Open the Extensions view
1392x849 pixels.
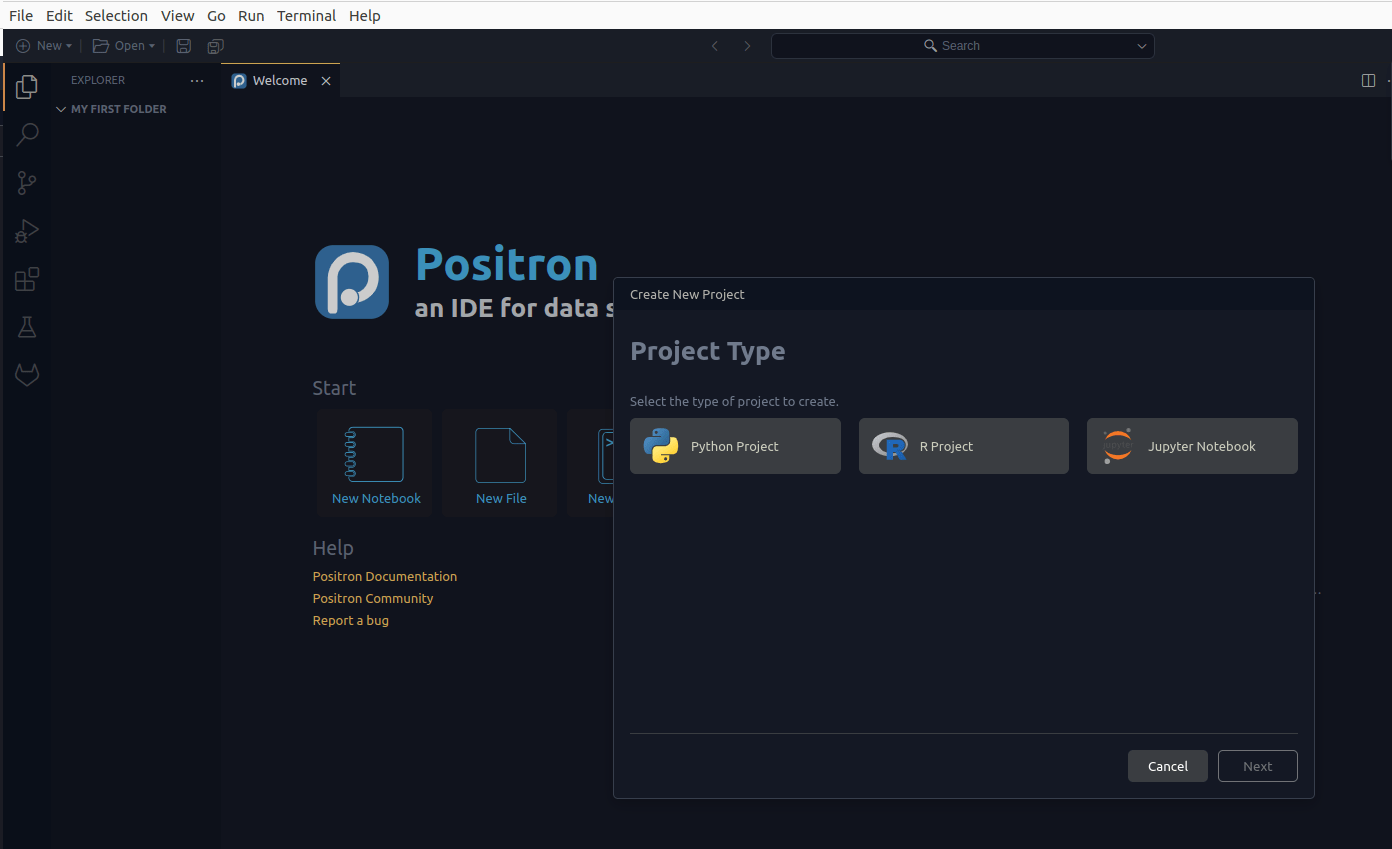26,279
